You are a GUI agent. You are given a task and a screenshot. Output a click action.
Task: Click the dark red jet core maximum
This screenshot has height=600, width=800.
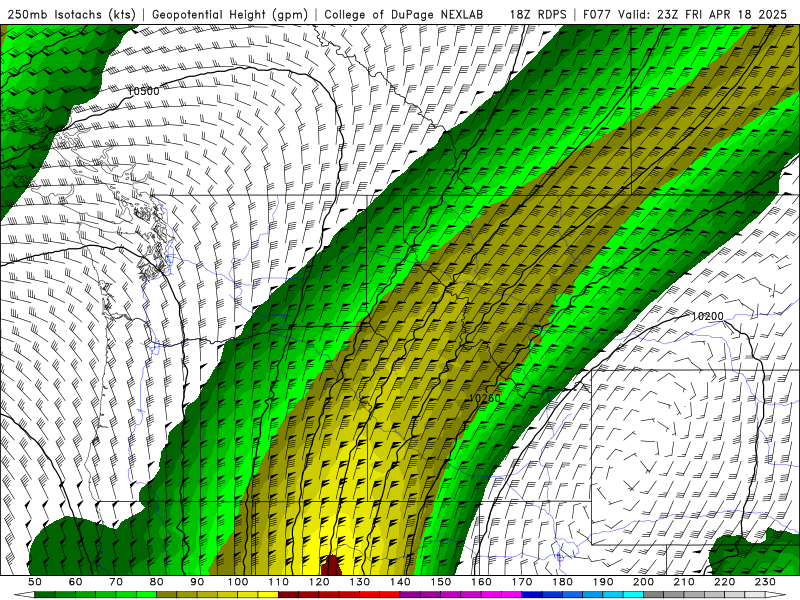(x=332, y=565)
